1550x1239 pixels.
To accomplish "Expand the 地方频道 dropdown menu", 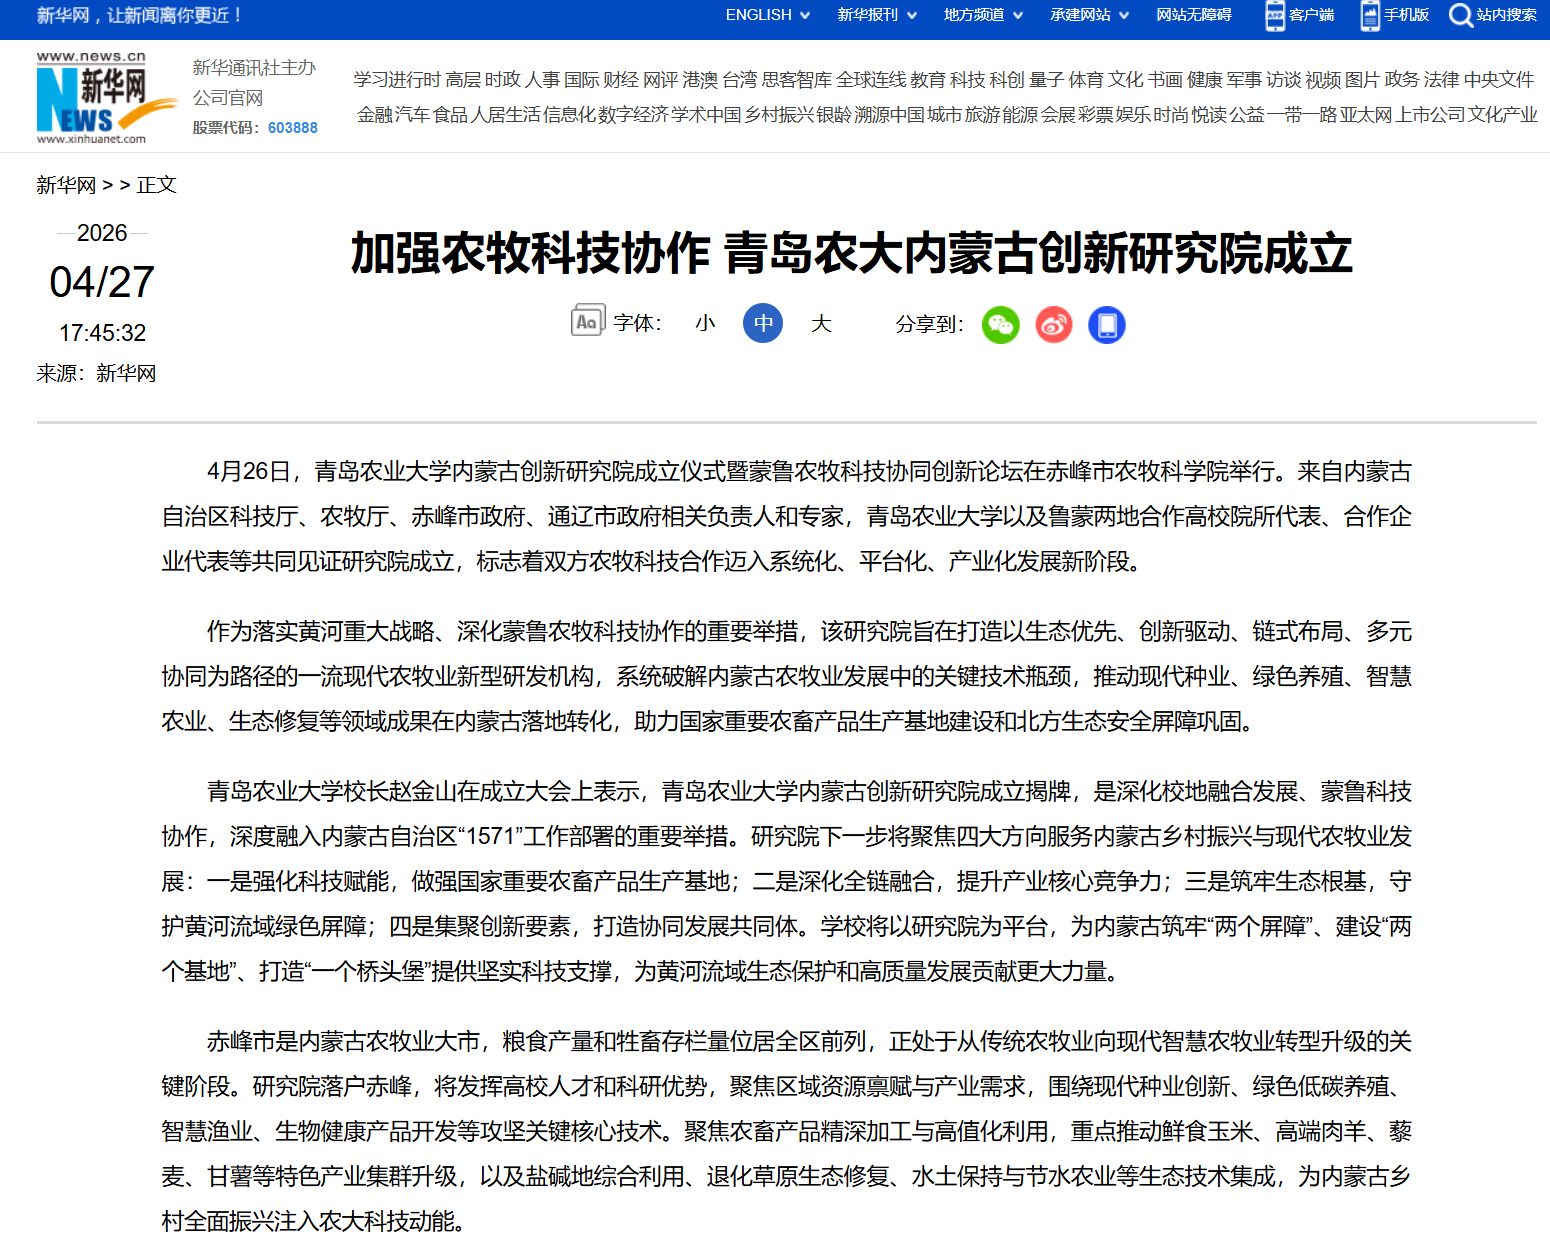I will [x=983, y=15].
